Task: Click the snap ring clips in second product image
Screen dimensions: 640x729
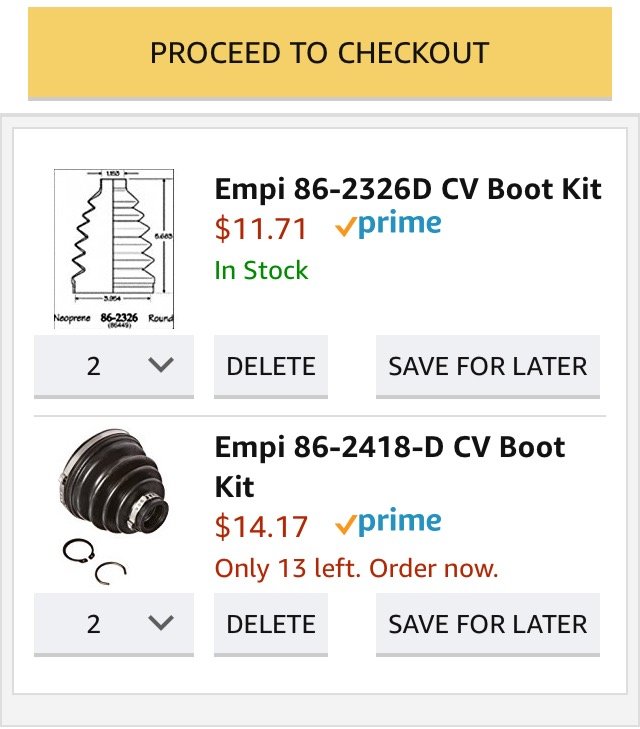Action: click(x=94, y=562)
